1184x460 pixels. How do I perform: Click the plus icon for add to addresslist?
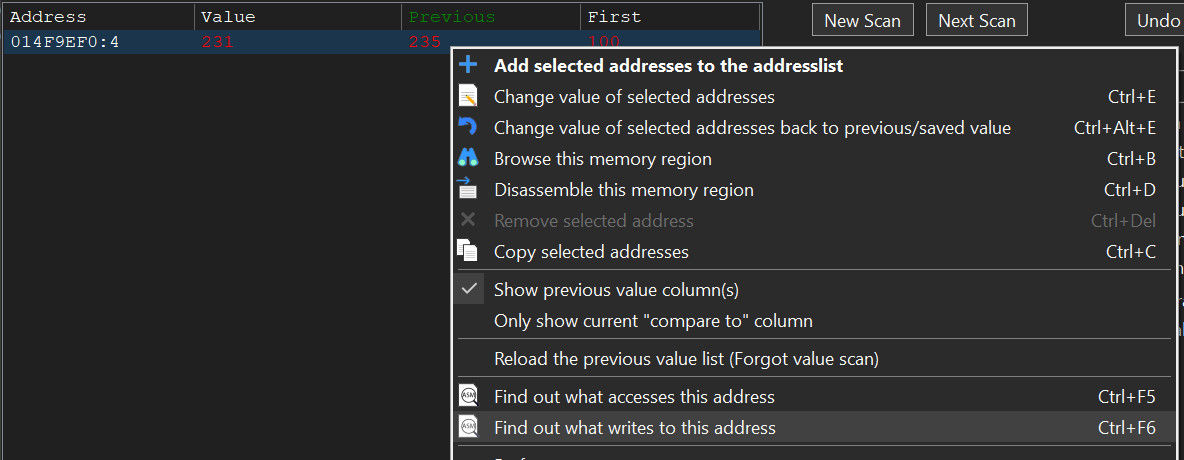tap(468, 66)
